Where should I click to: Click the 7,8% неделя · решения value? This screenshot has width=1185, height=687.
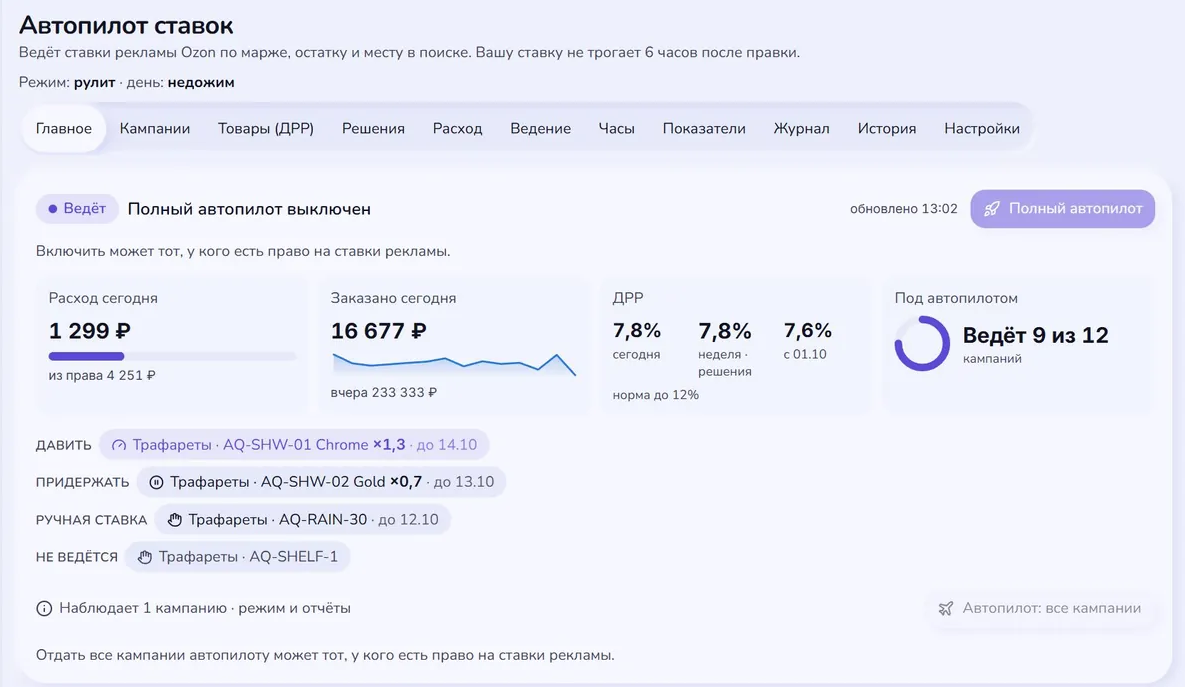click(x=725, y=331)
